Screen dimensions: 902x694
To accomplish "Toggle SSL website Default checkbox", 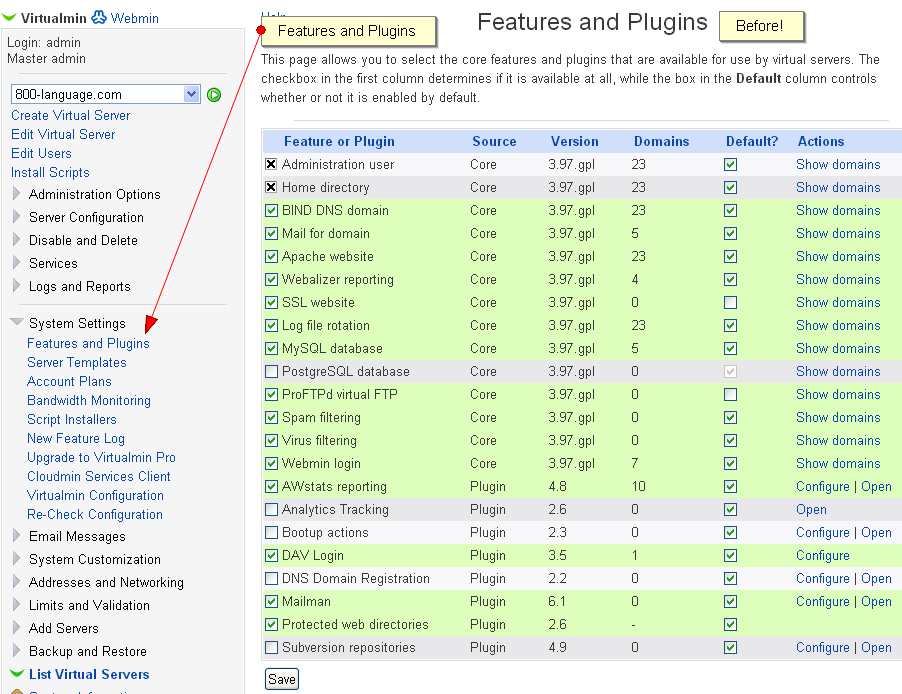I will (731, 303).
